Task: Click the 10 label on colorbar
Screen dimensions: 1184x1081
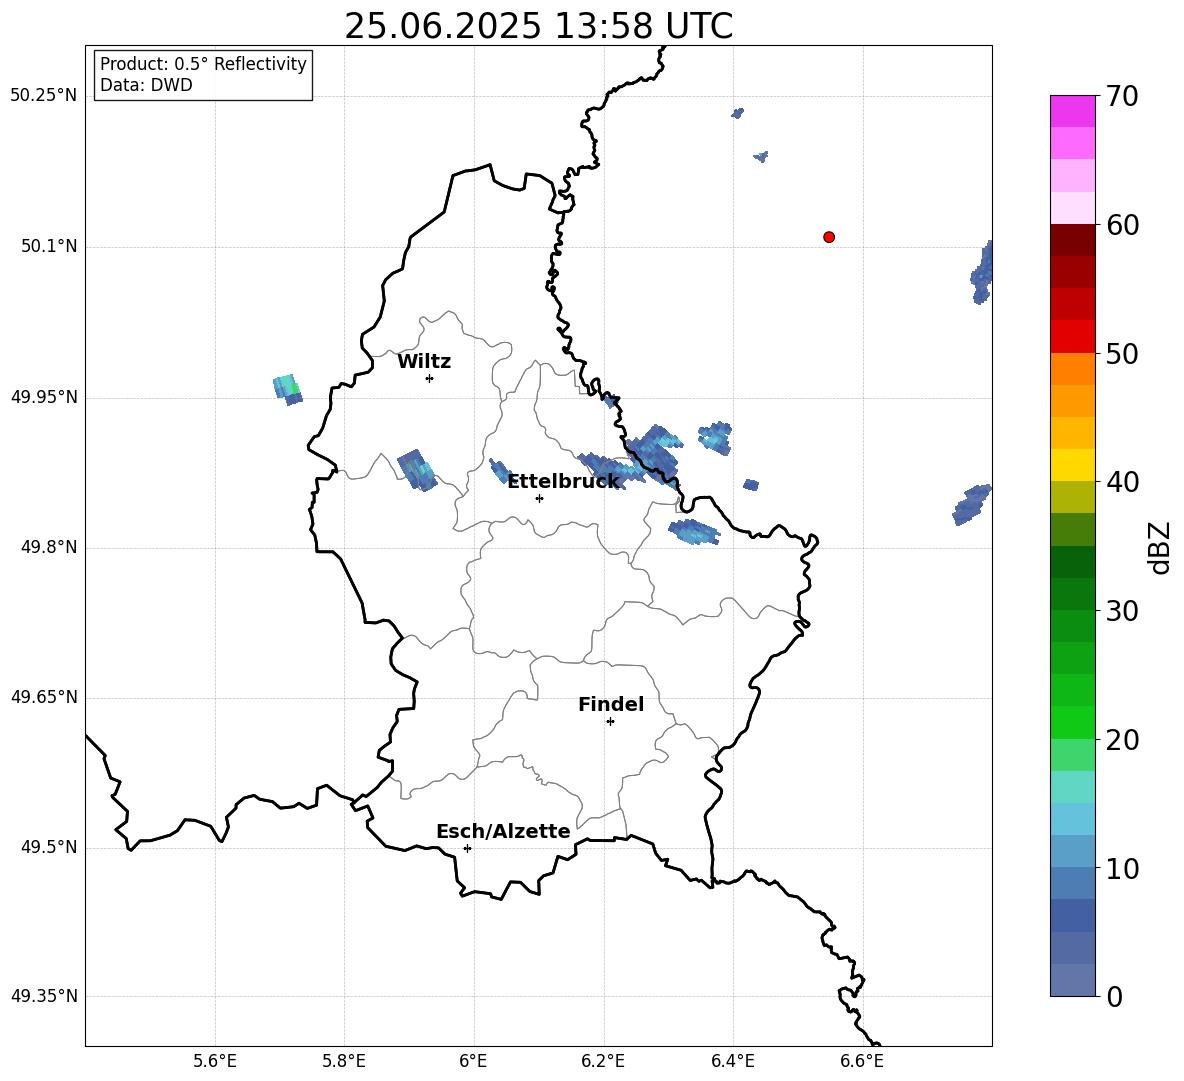Action: pyautogui.click(x=1122, y=869)
